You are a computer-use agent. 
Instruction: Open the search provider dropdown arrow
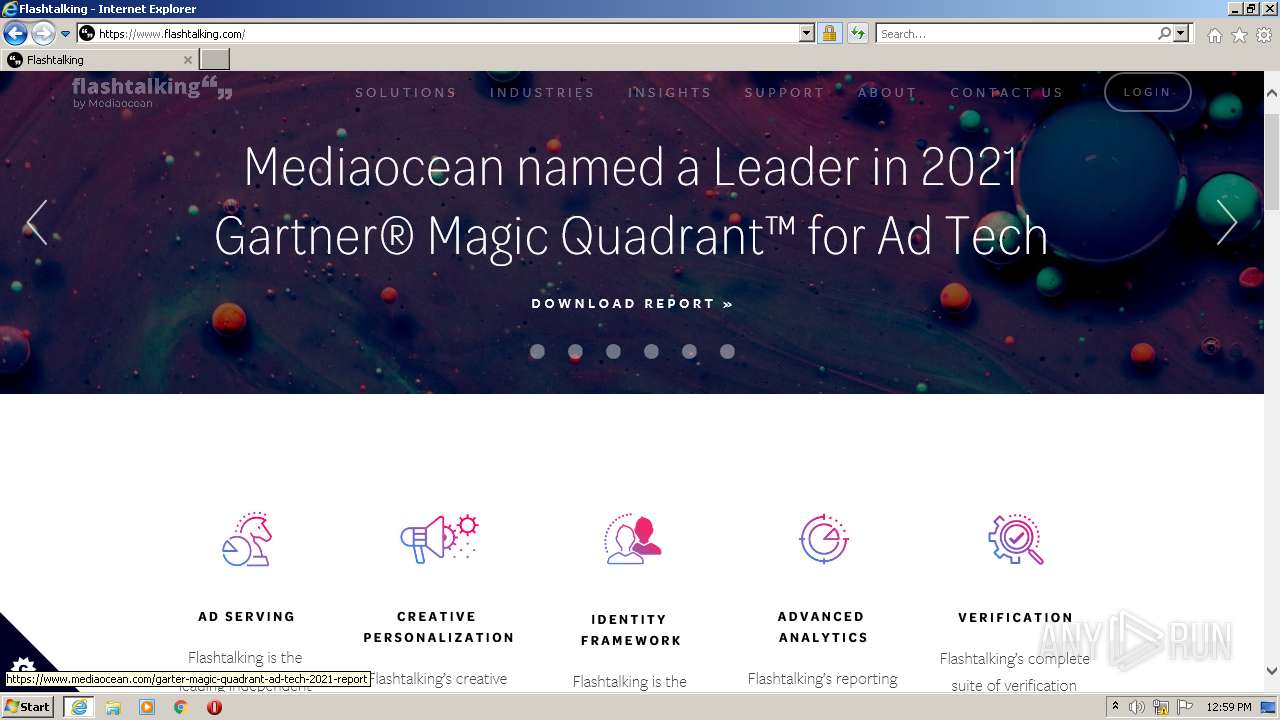click(1182, 33)
